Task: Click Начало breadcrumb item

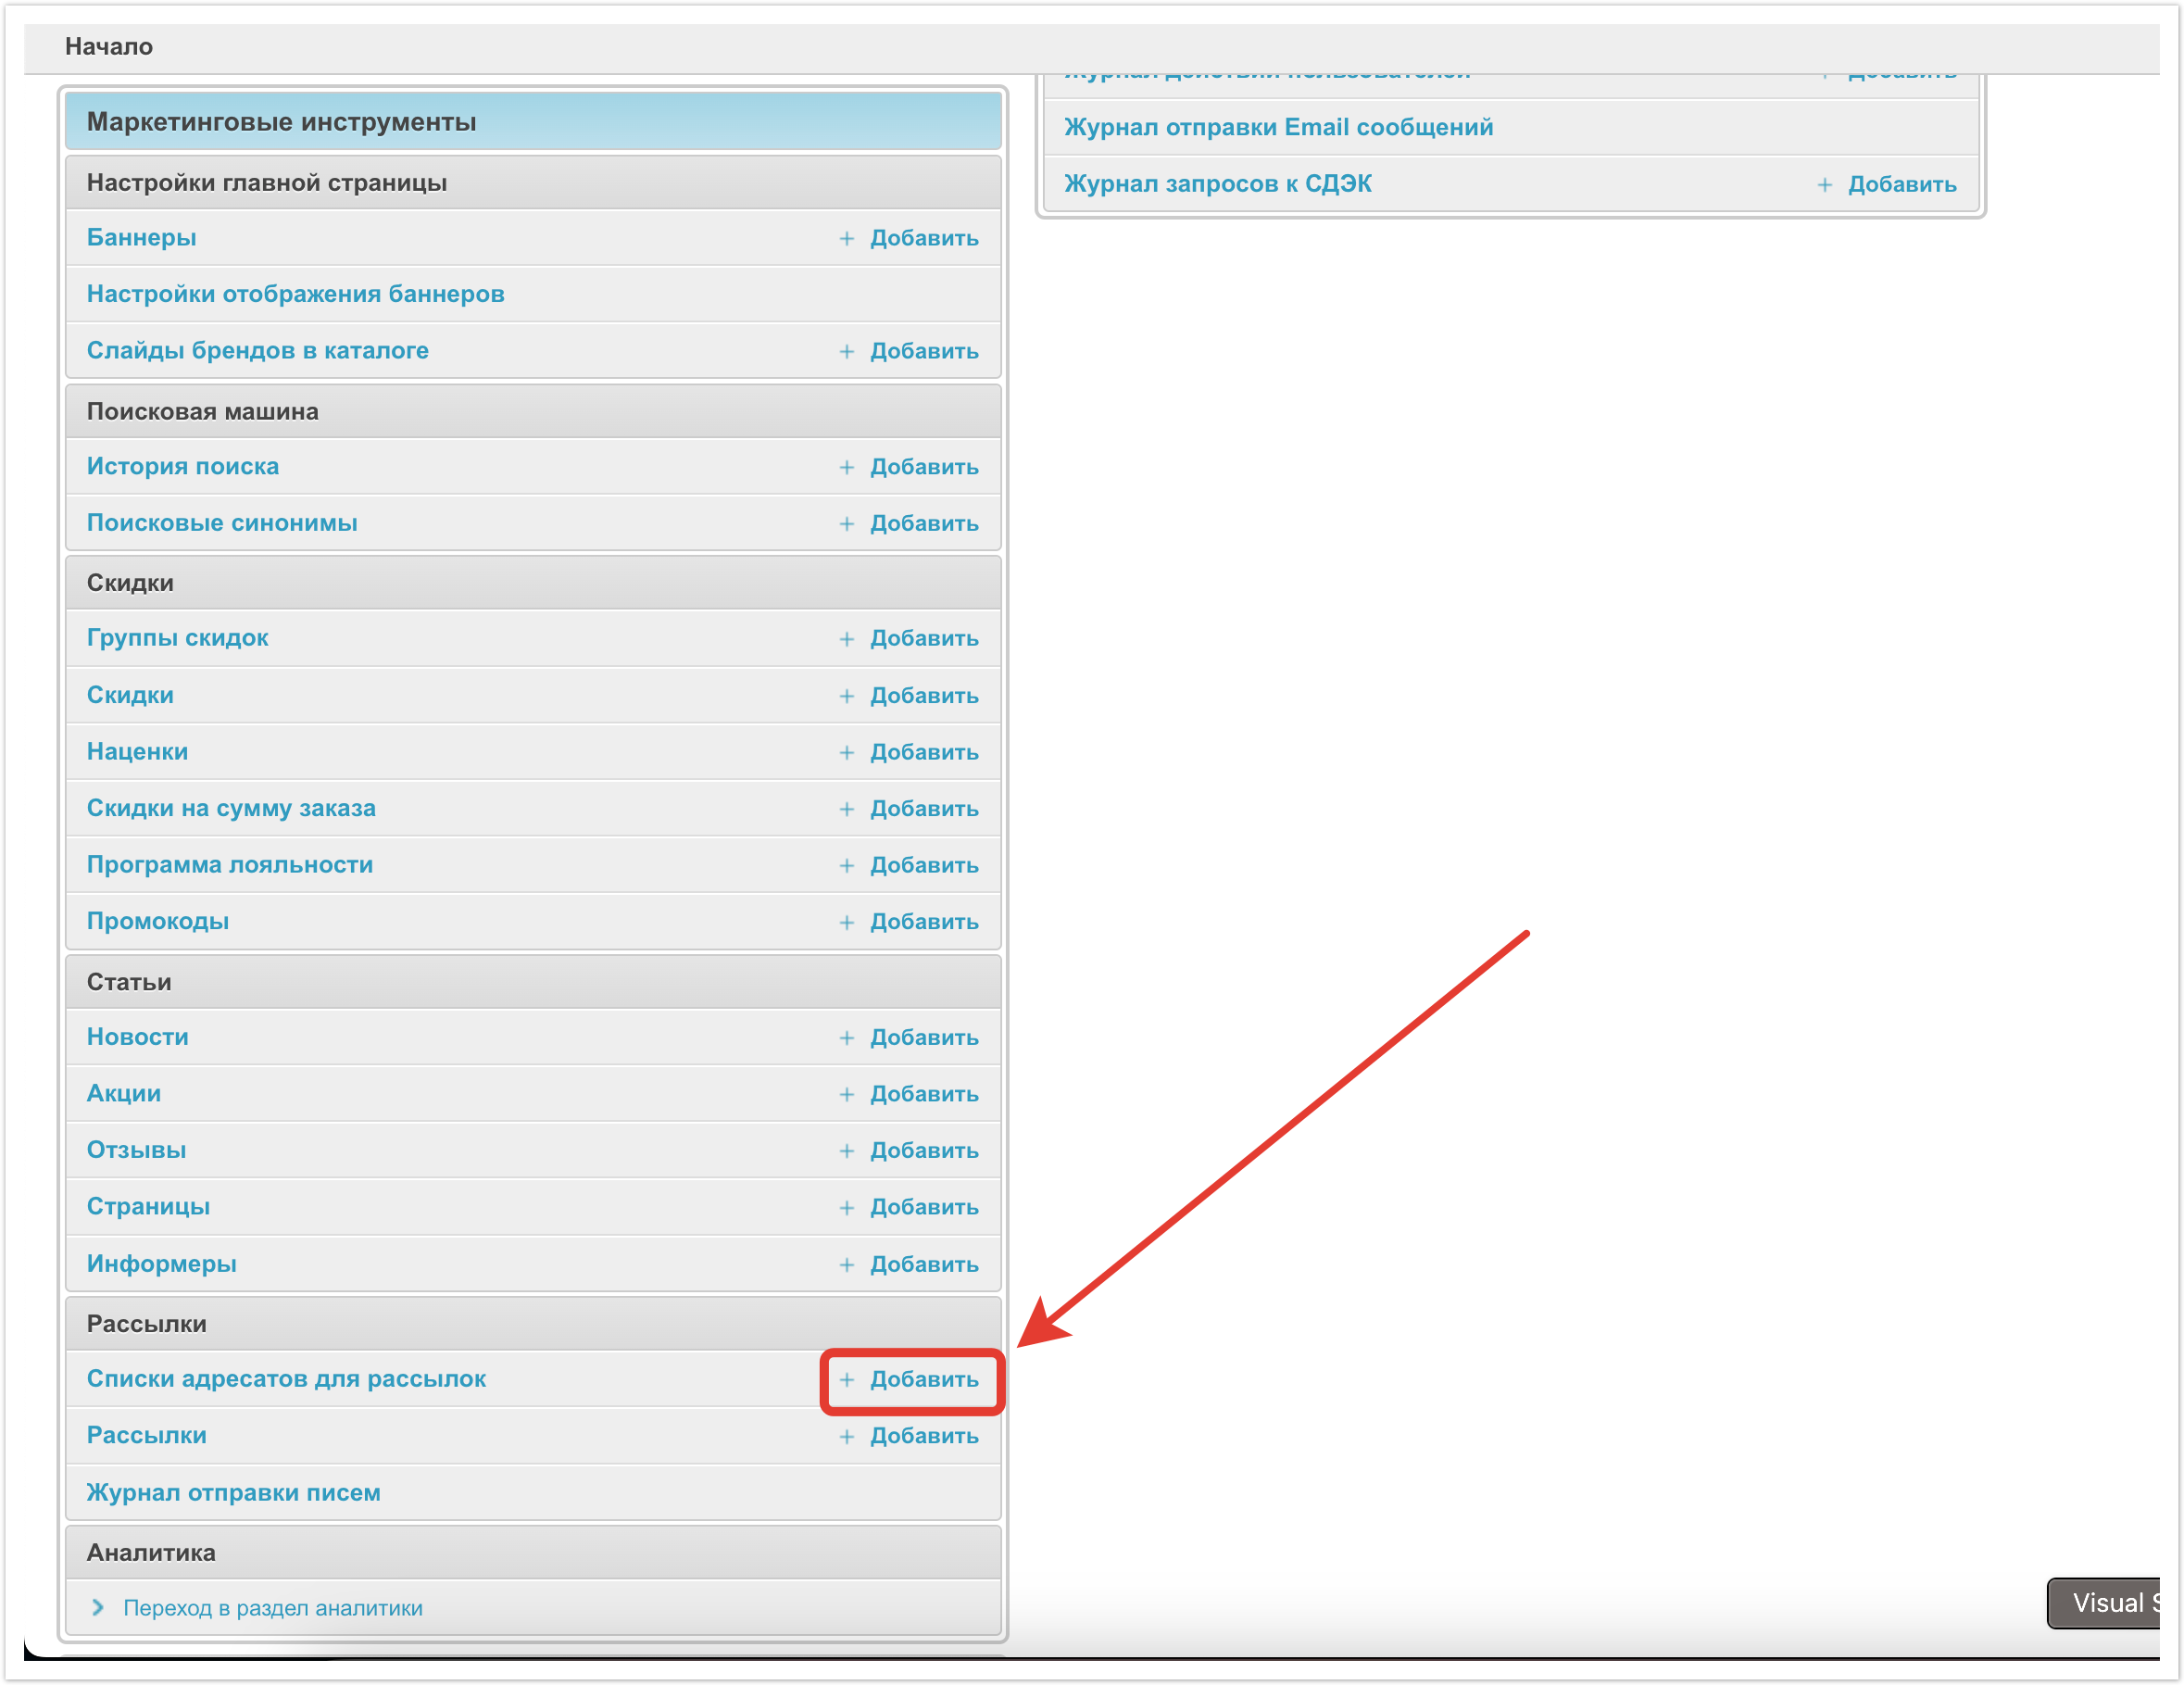Action: pyautogui.click(x=108, y=46)
